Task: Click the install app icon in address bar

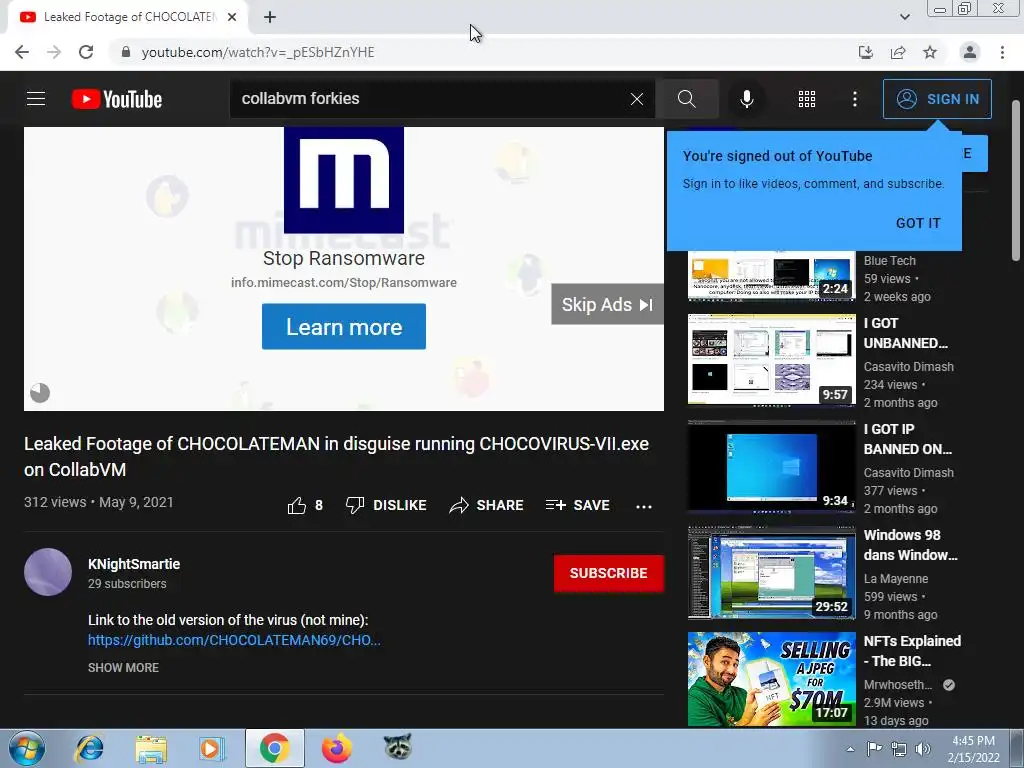Action: point(866,52)
